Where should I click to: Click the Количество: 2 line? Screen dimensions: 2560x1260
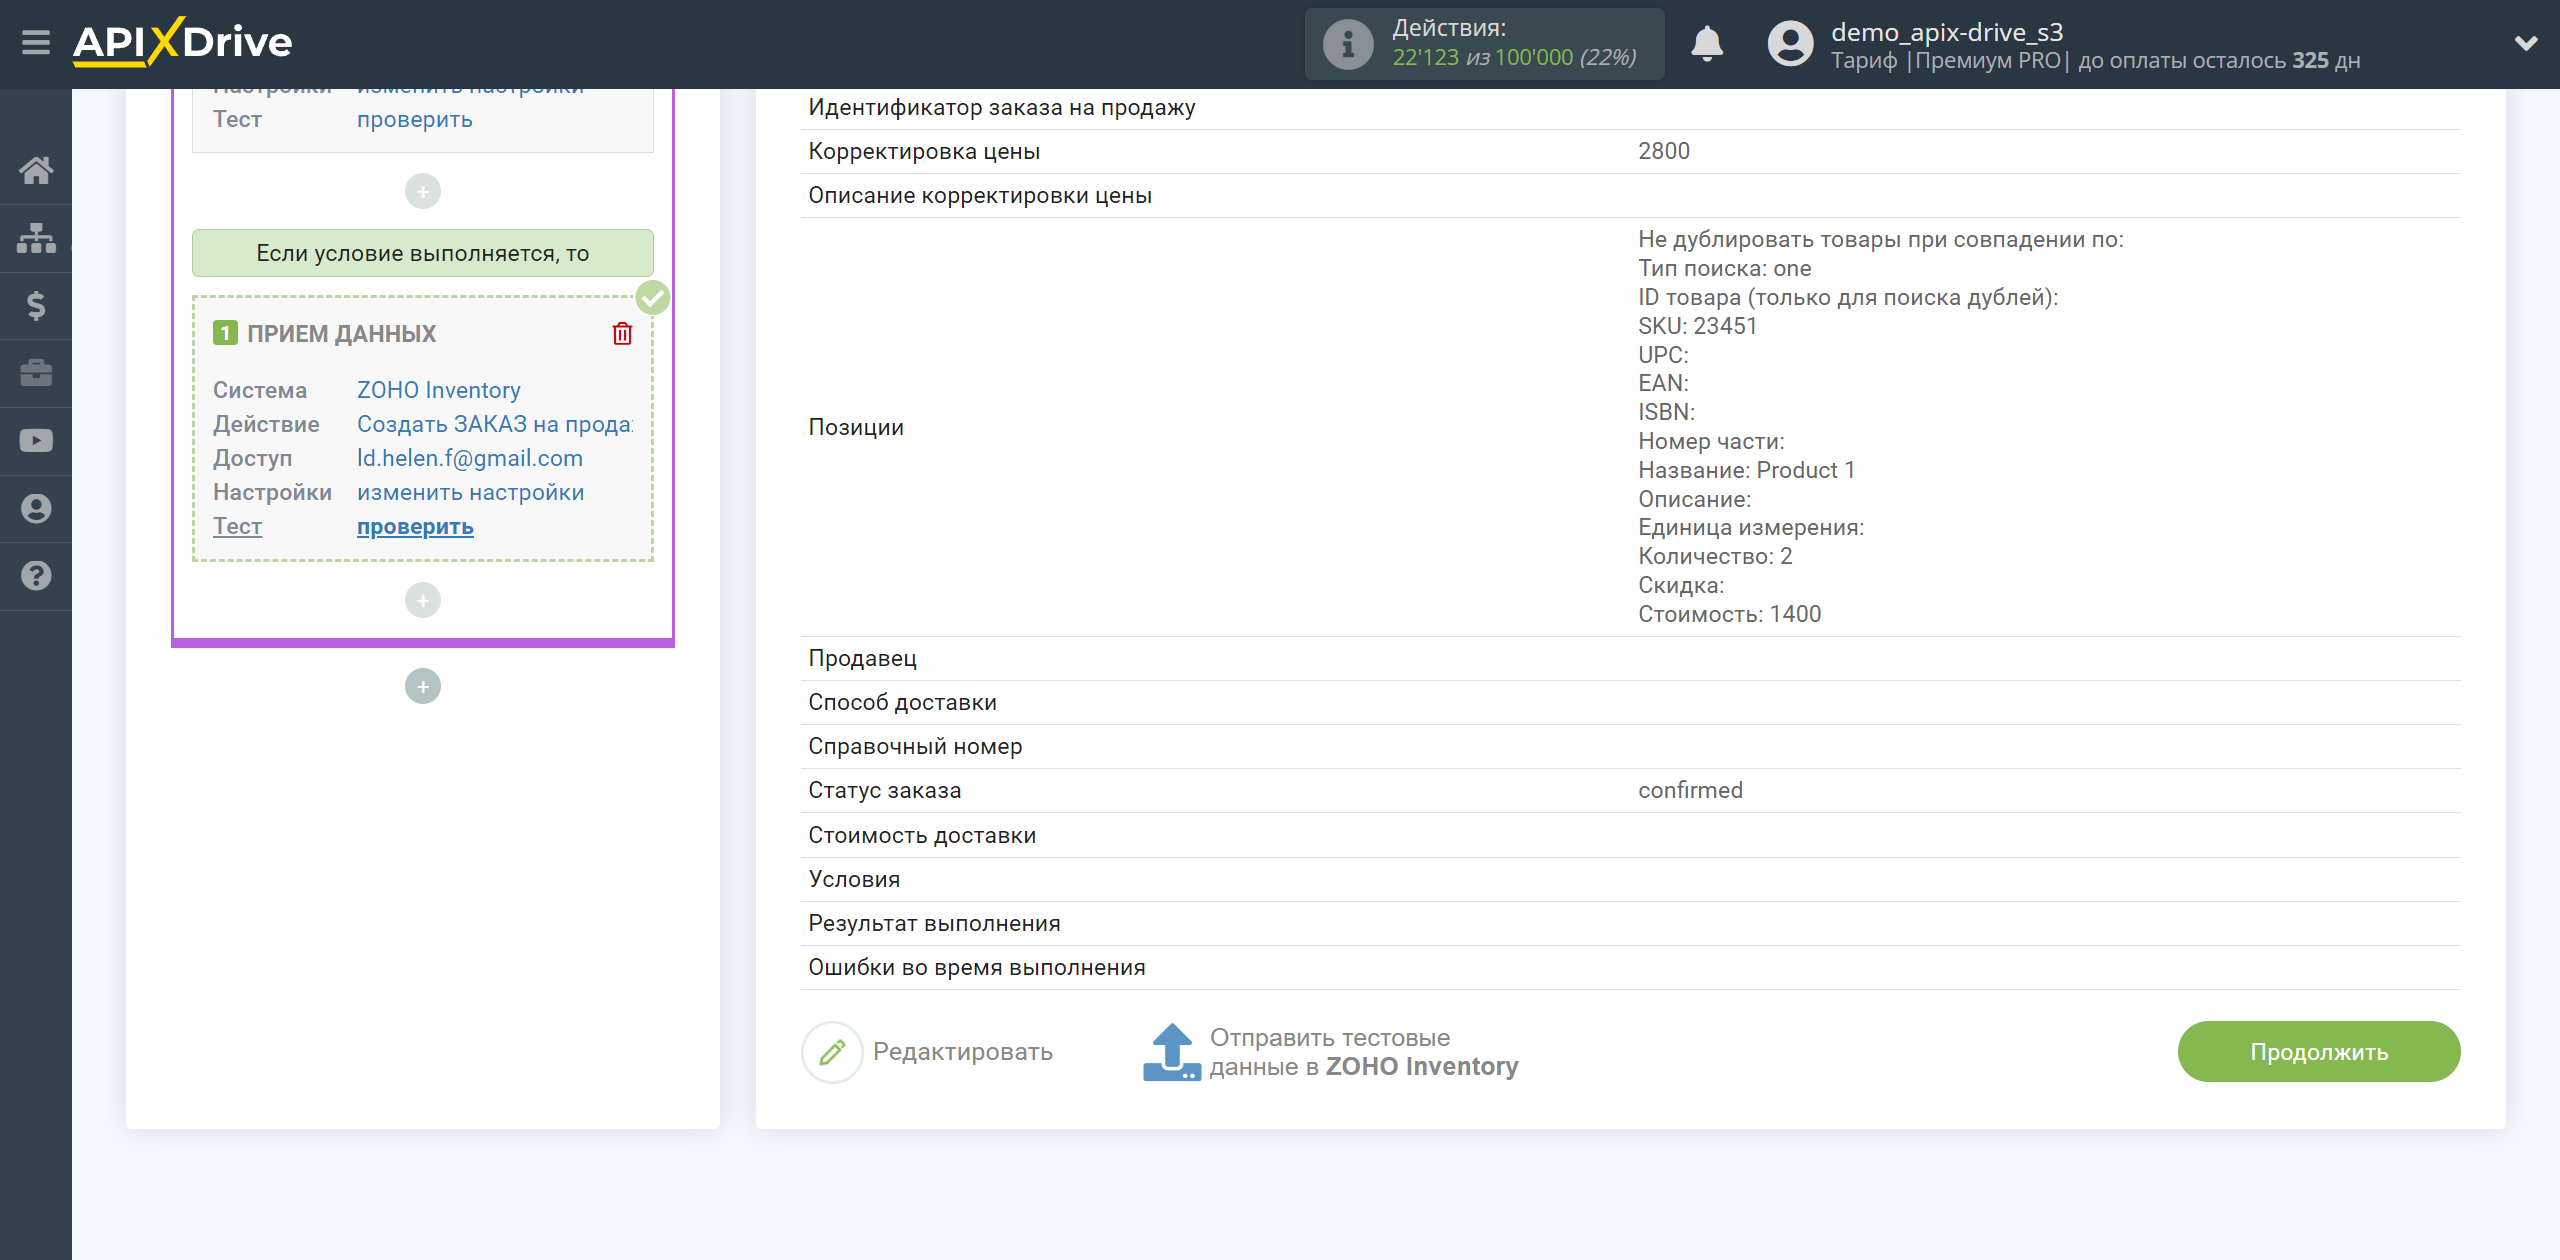[1715, 556]
